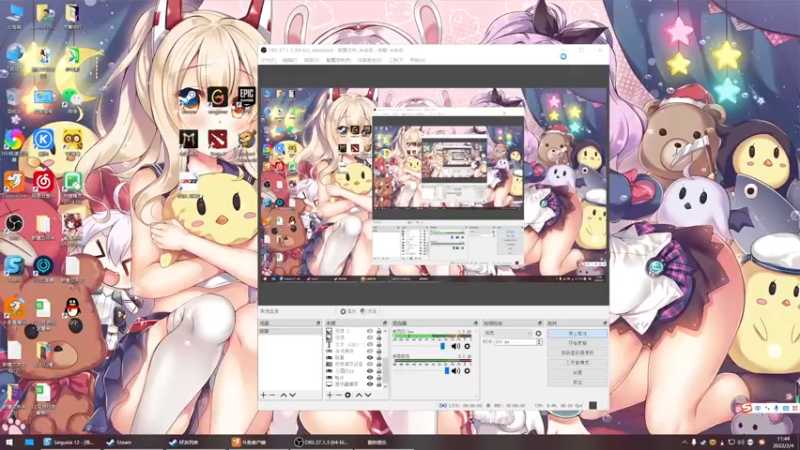
Task: Mute the Mic/Aux speaker icon
Action: [x=456, y=346]
